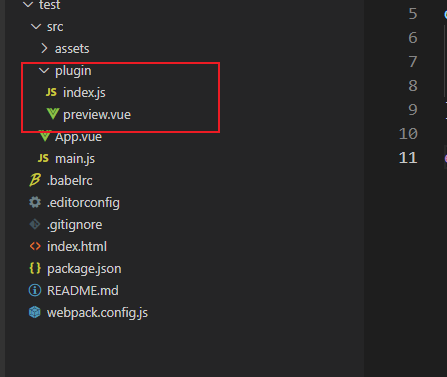The image size is (447, 377).
Task: Open the README.md file
Action: tap(83, 291)
